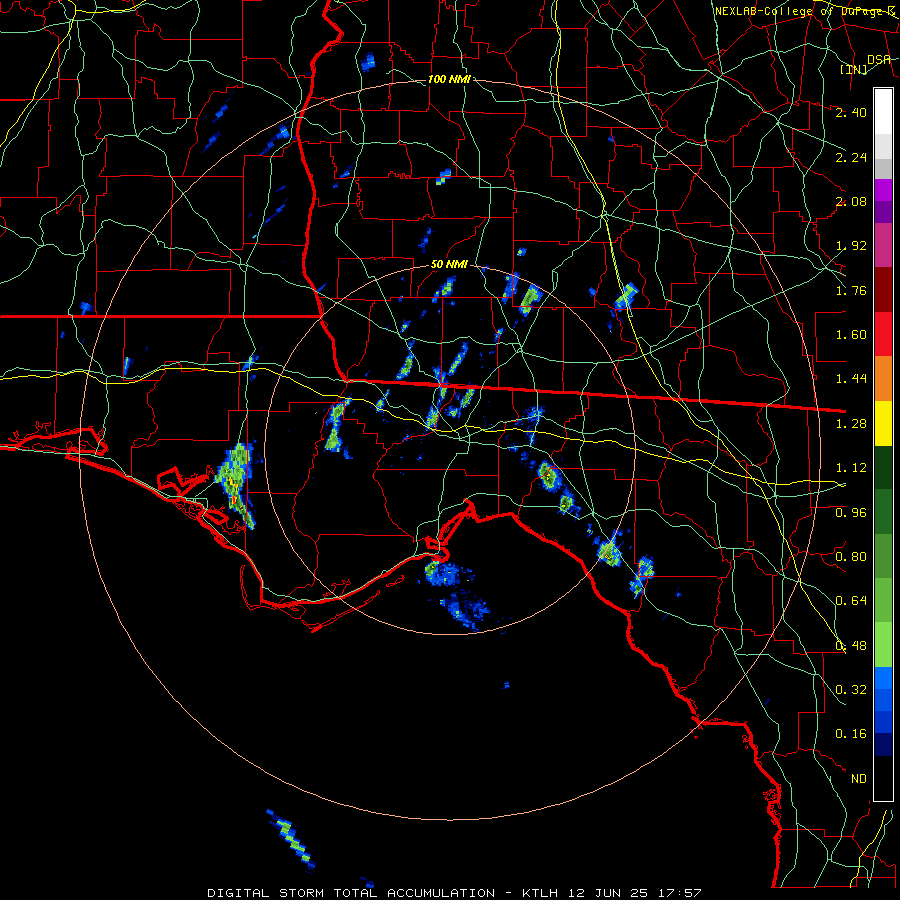
Task: Click the 2.40 label on the scale
Action: tap(851, 112)
